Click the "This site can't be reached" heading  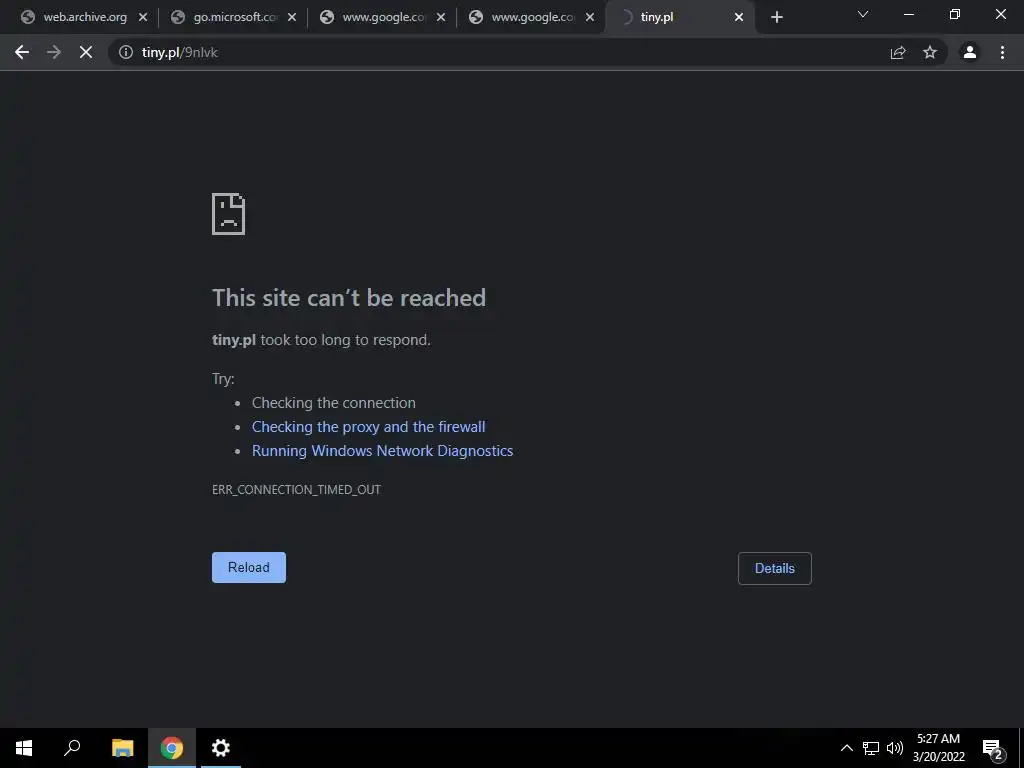349,298
